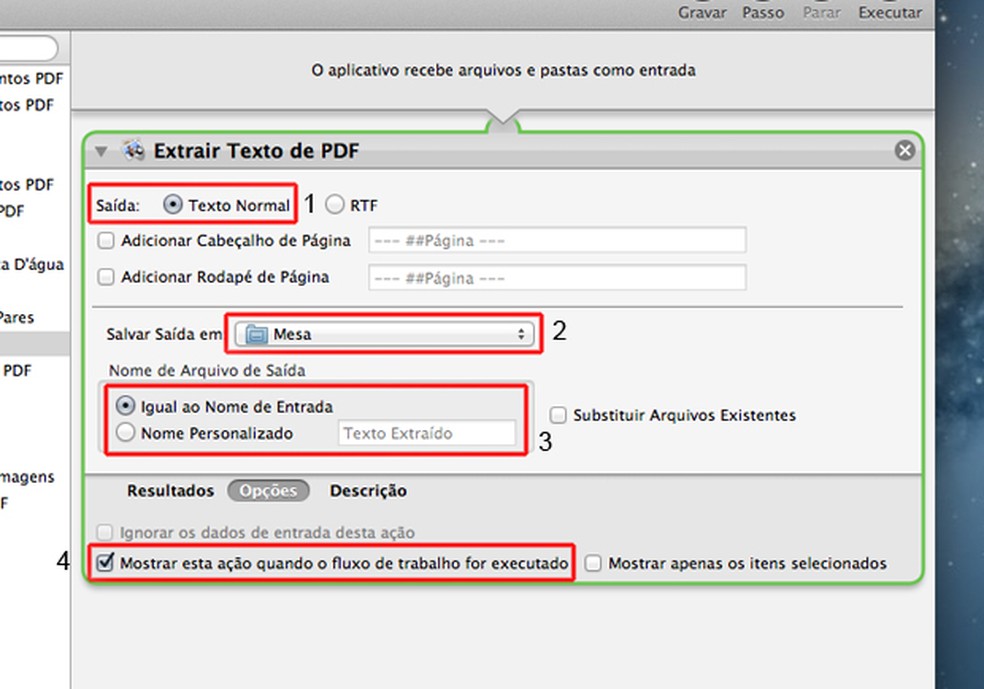Image resolution: width=984 pixels, height=689 pixels.
Task: Open the Descrição tab
Action: 368,491
